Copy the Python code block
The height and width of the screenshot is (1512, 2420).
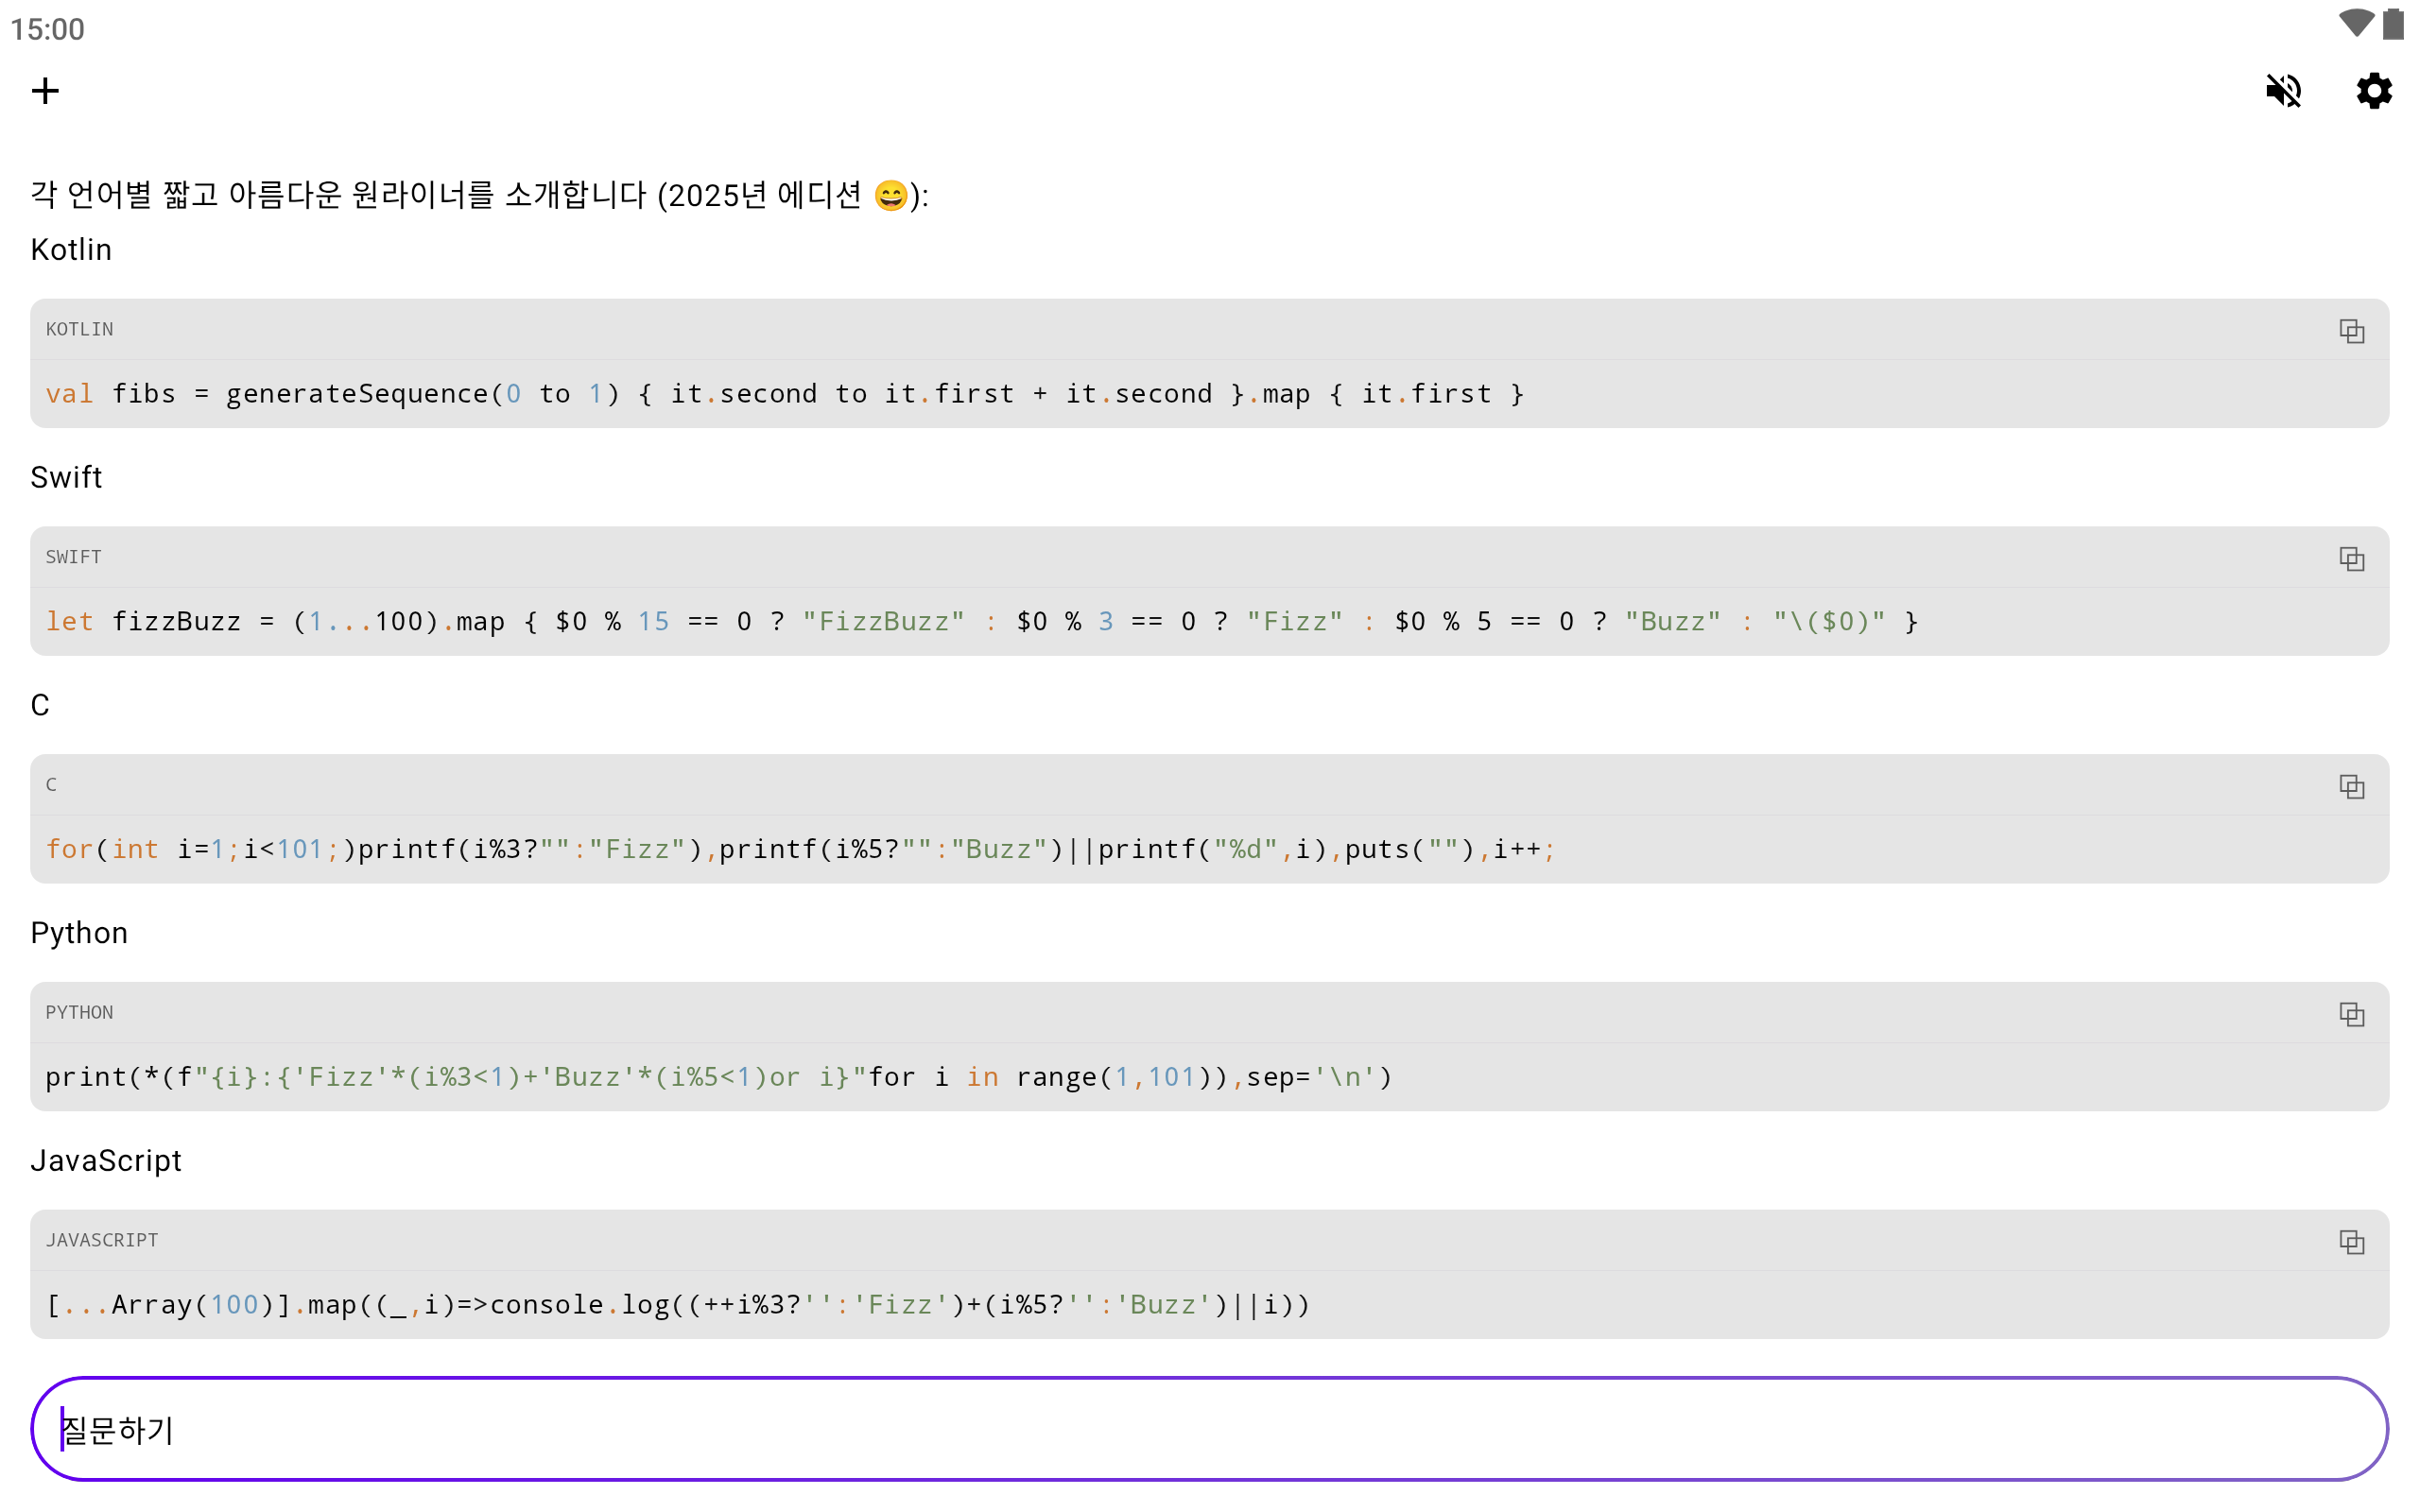click(2351, 1015)
